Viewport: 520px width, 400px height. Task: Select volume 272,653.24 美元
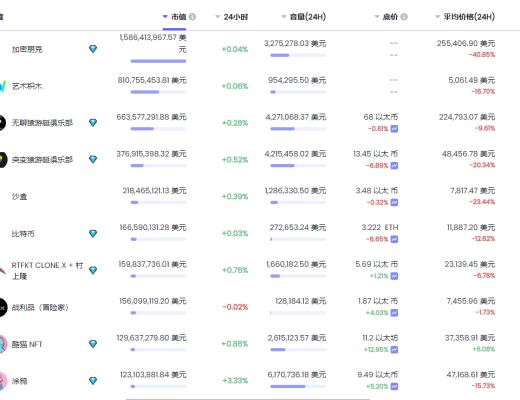coord(298,227)
